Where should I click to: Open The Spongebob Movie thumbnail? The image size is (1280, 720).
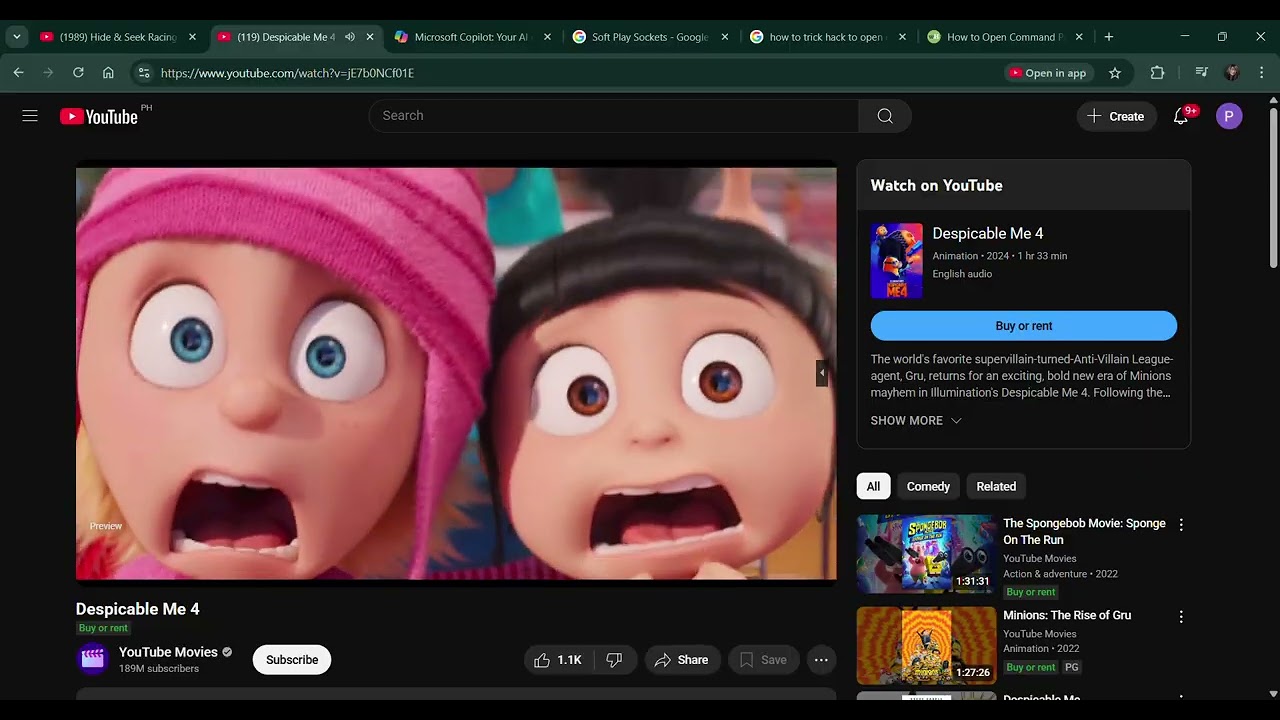(926, 553)
